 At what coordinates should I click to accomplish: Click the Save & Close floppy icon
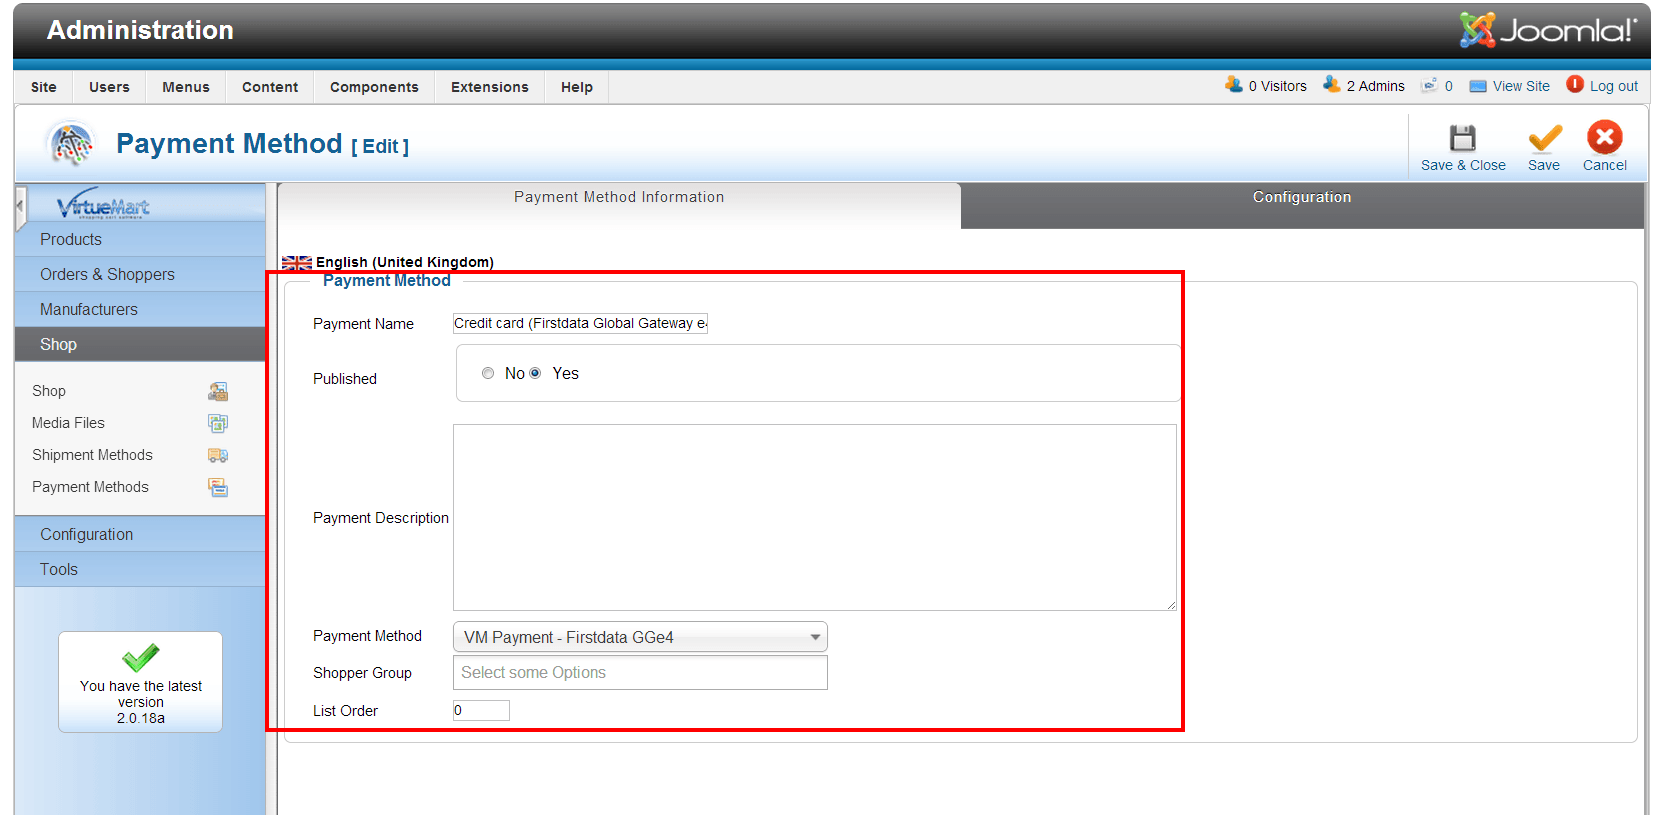[1463, 138]
